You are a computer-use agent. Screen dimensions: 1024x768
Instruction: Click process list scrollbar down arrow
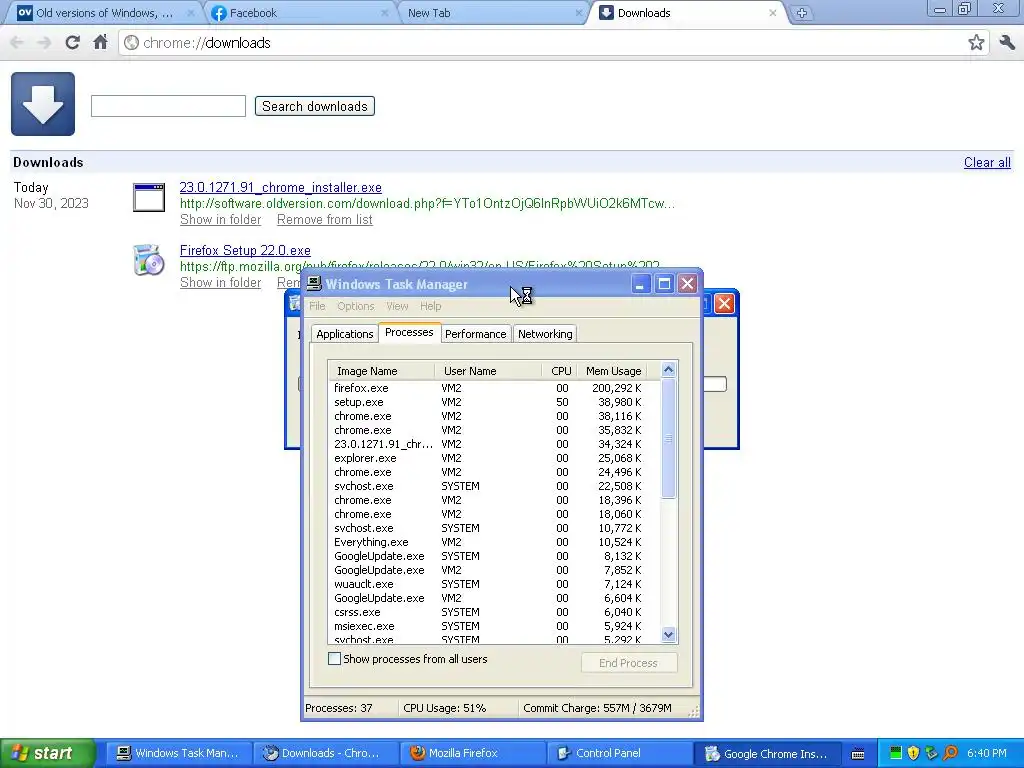click(x=668, y=635)
